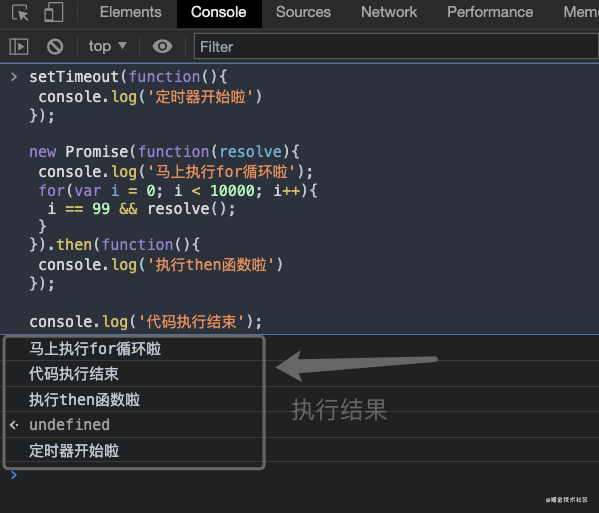This screenshot has width=599, height=513.
Task: Show the console sidebar panel
Action: point(19,47)
